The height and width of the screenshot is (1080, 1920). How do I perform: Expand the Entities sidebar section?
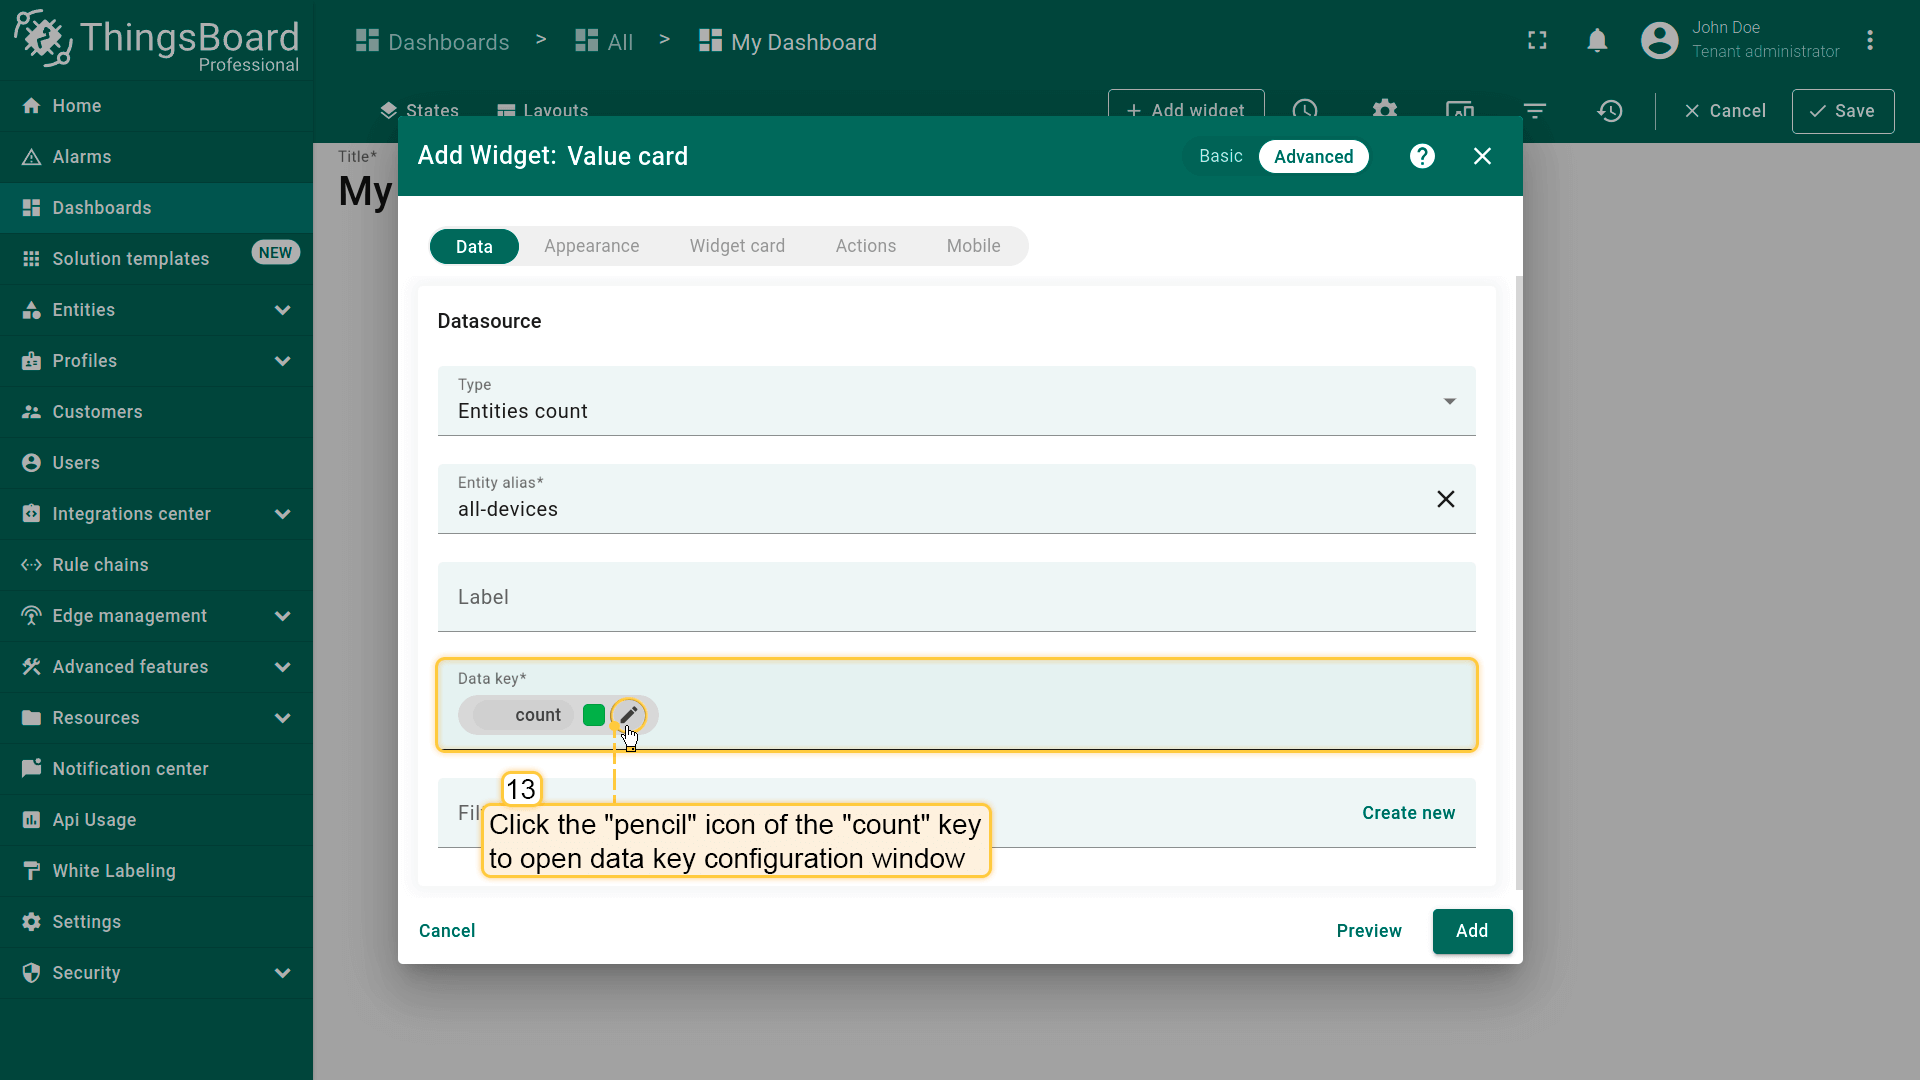pos(283,310)
